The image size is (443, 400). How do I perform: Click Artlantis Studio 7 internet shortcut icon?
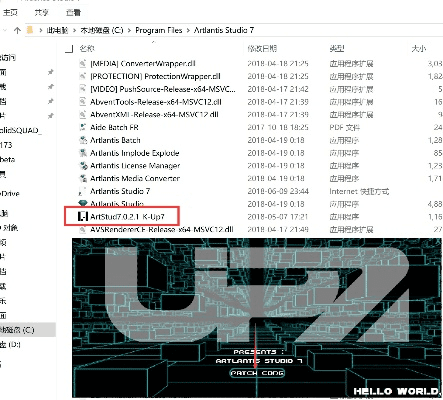pos(82,191)
